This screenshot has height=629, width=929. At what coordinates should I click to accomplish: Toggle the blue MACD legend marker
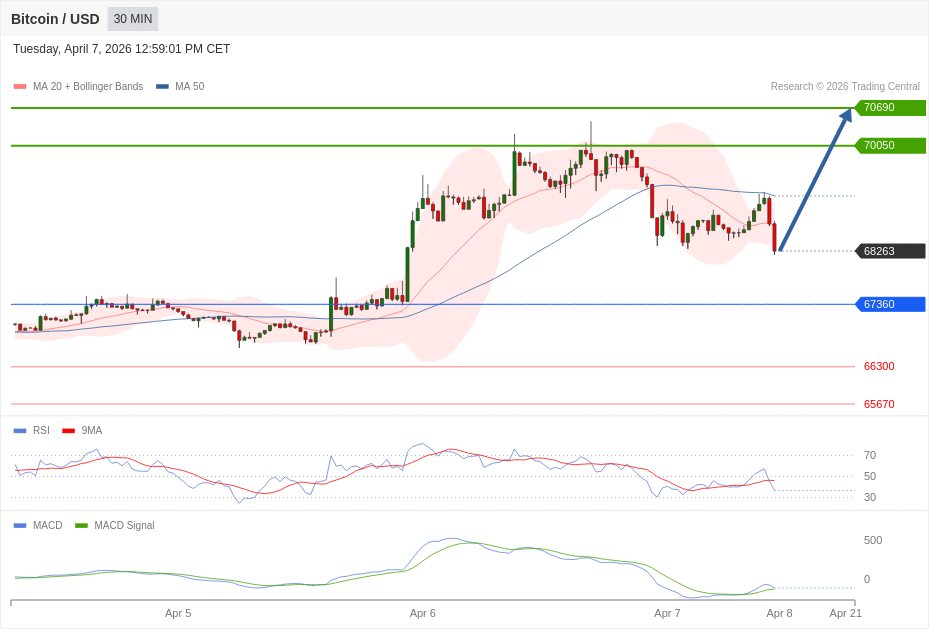pyautogui.click(x=20, y=526)
